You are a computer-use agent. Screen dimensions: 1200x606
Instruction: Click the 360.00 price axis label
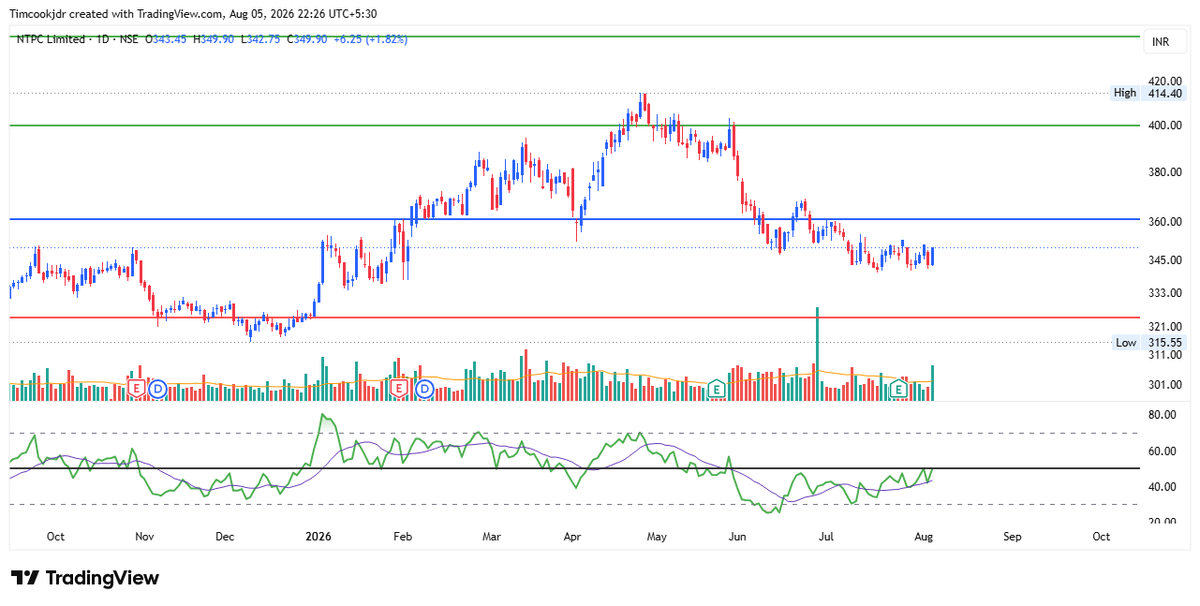(x=1166, y=222)
